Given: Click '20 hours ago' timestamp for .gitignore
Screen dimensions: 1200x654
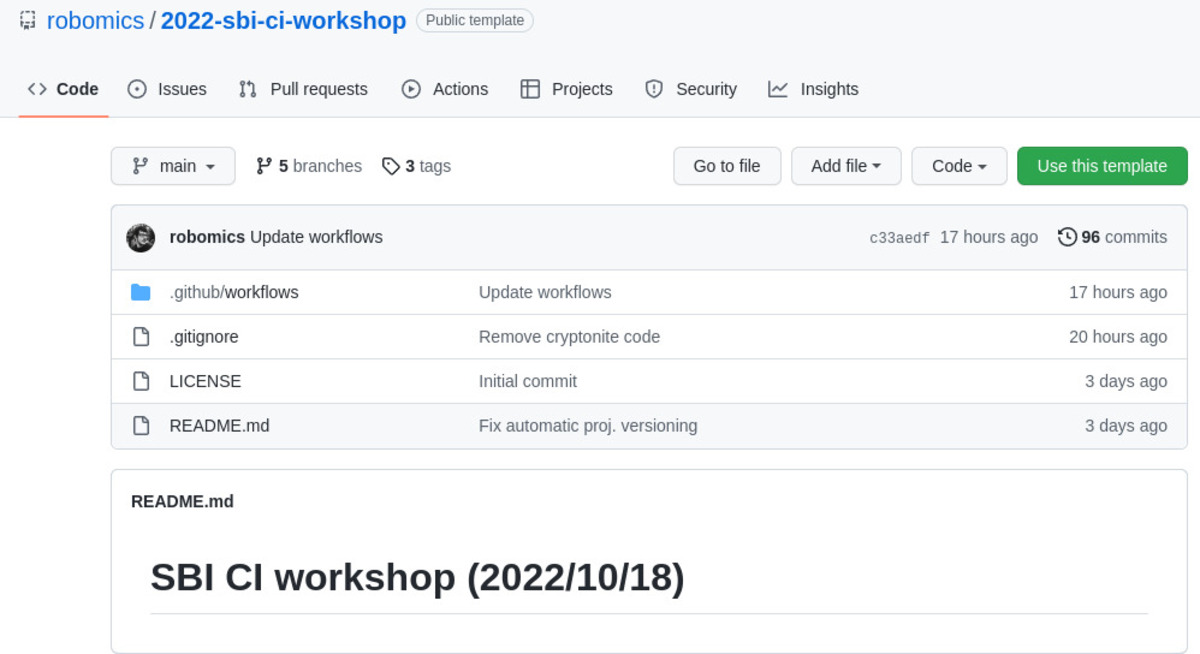Looking at the screenshot, I should [x=1118, y=337].
